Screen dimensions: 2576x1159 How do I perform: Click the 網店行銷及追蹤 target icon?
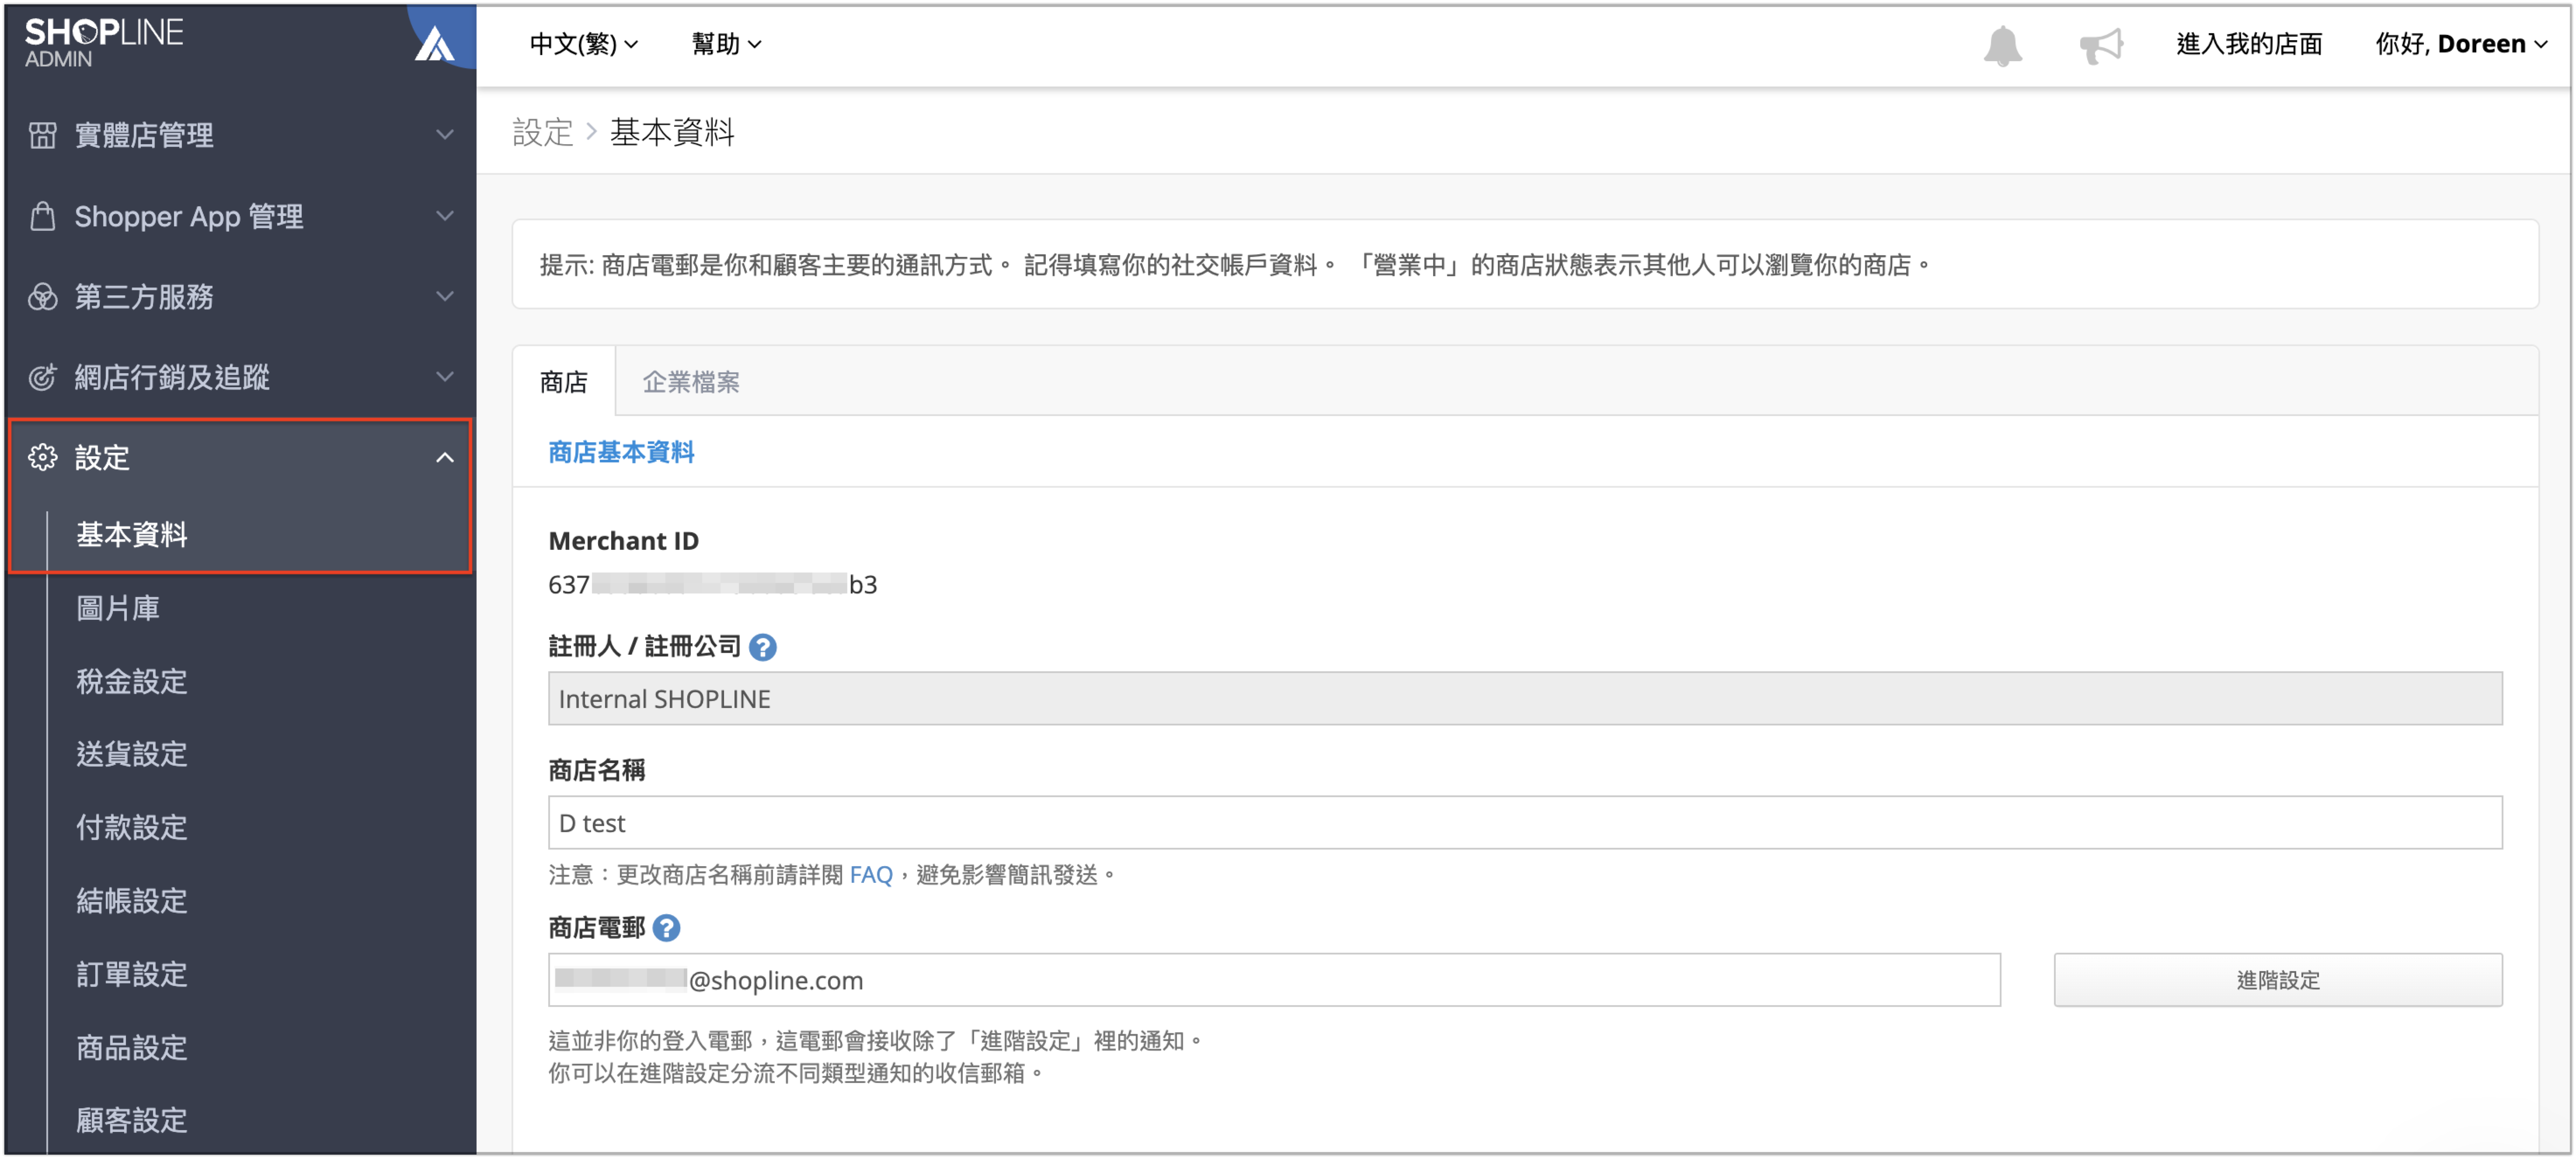(42, 377)
